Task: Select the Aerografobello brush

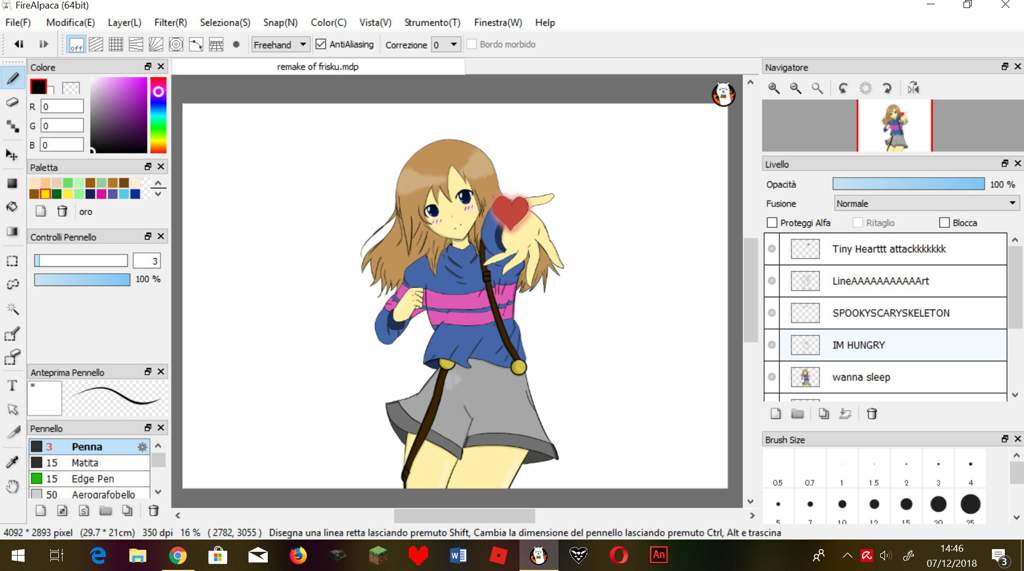Action: [x=89, y=495]
